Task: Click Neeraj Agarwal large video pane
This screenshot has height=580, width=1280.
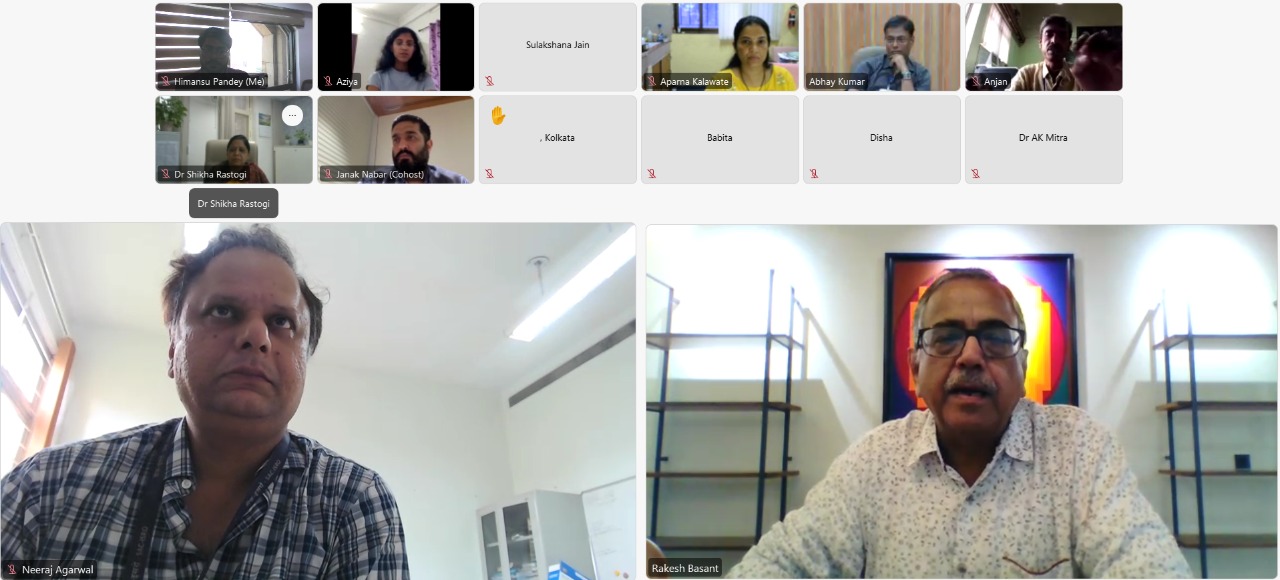Action: coord(318,401)
